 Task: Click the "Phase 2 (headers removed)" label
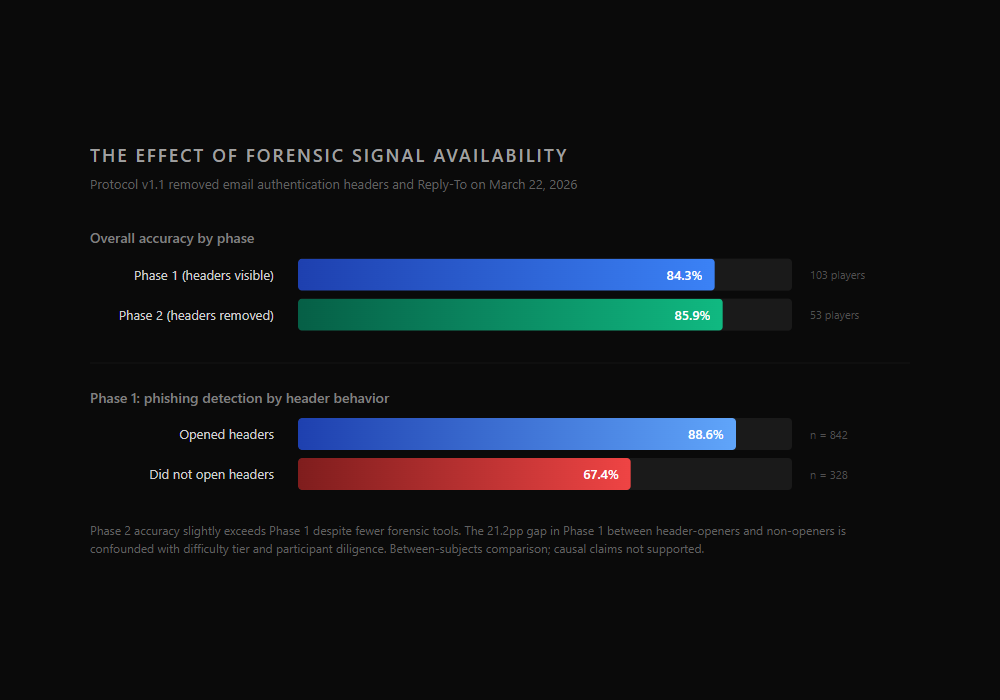tap(196, 315)
